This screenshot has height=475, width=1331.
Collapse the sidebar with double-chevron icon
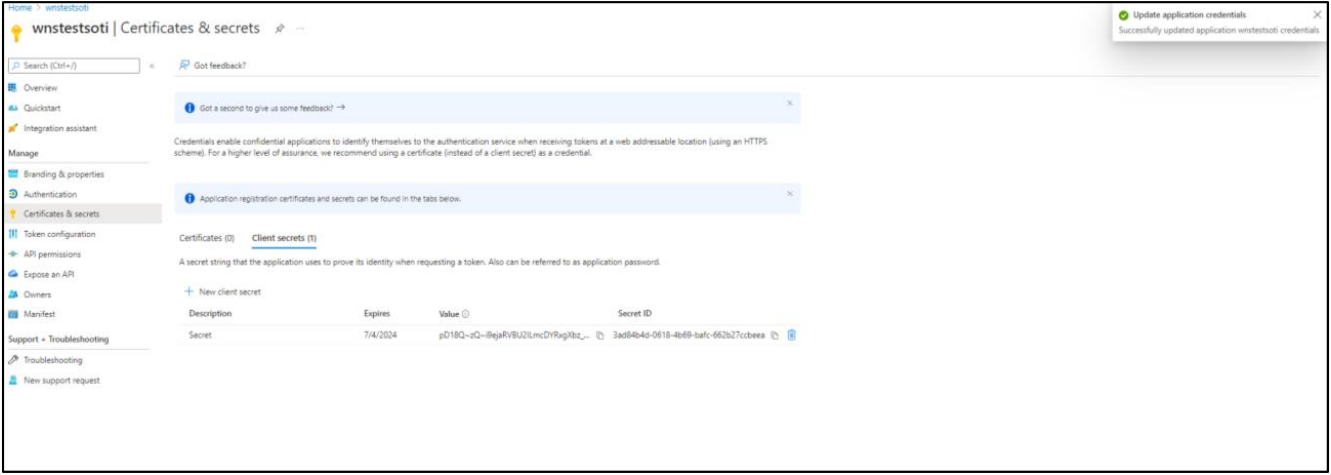152,66
